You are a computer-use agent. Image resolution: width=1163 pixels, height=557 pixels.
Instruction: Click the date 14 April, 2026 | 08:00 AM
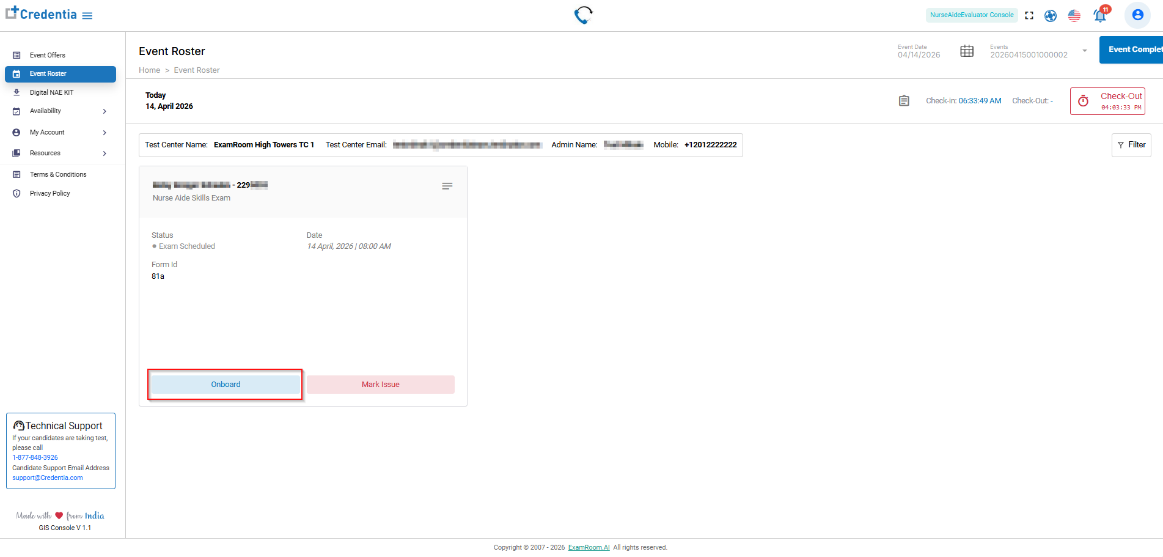(x=349, y=245)
